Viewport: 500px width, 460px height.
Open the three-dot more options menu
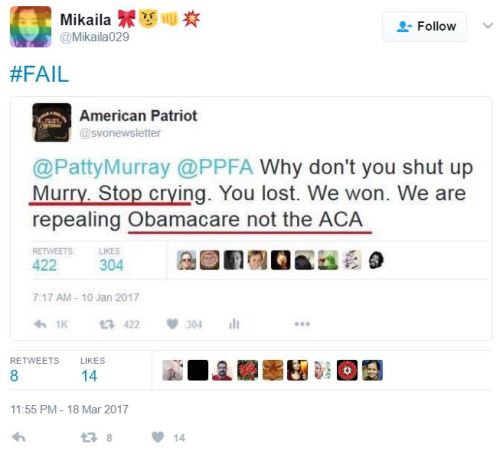tap(302, 324)
